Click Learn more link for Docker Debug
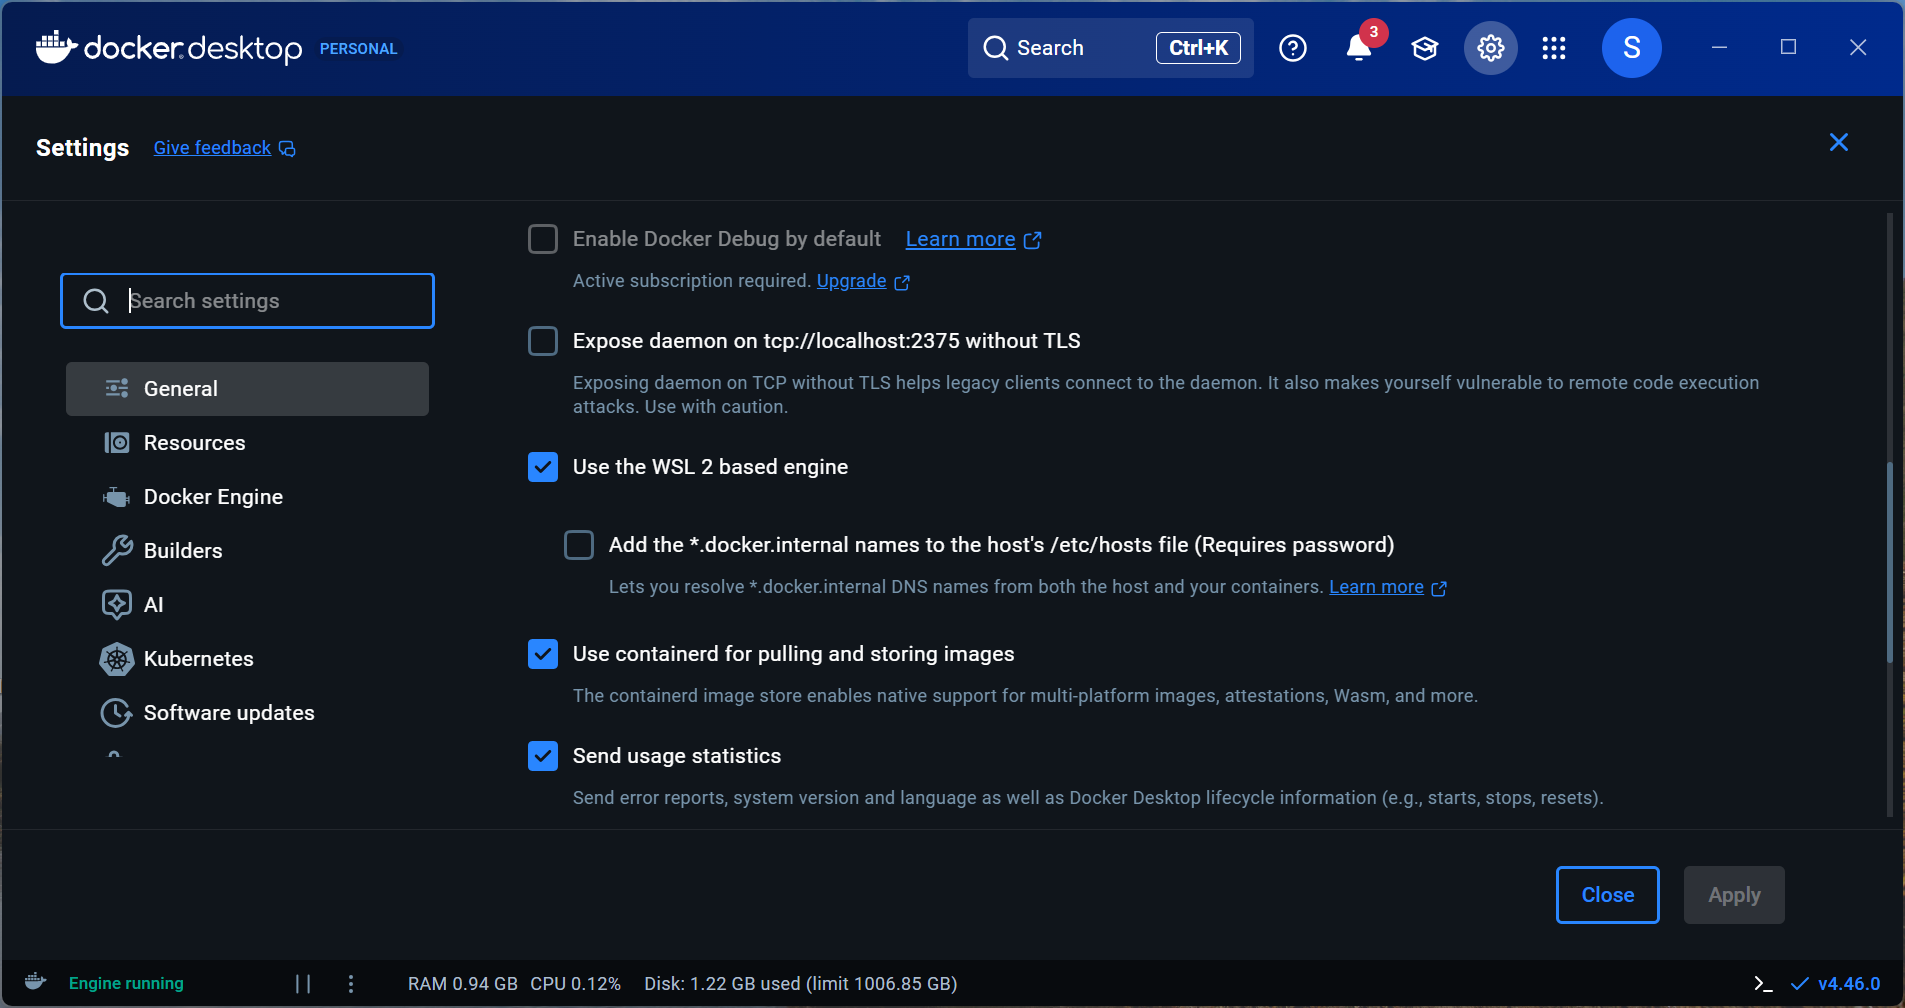 click(x=960, y=239)
